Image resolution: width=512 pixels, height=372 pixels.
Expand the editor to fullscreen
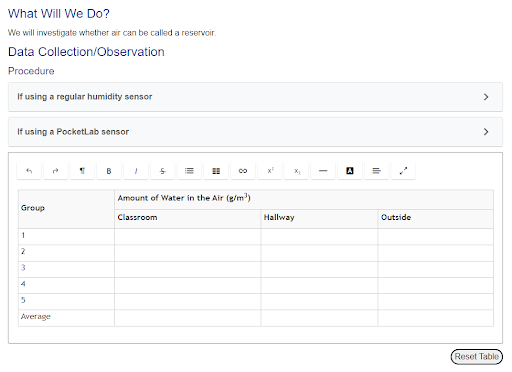tap(403, 171)
